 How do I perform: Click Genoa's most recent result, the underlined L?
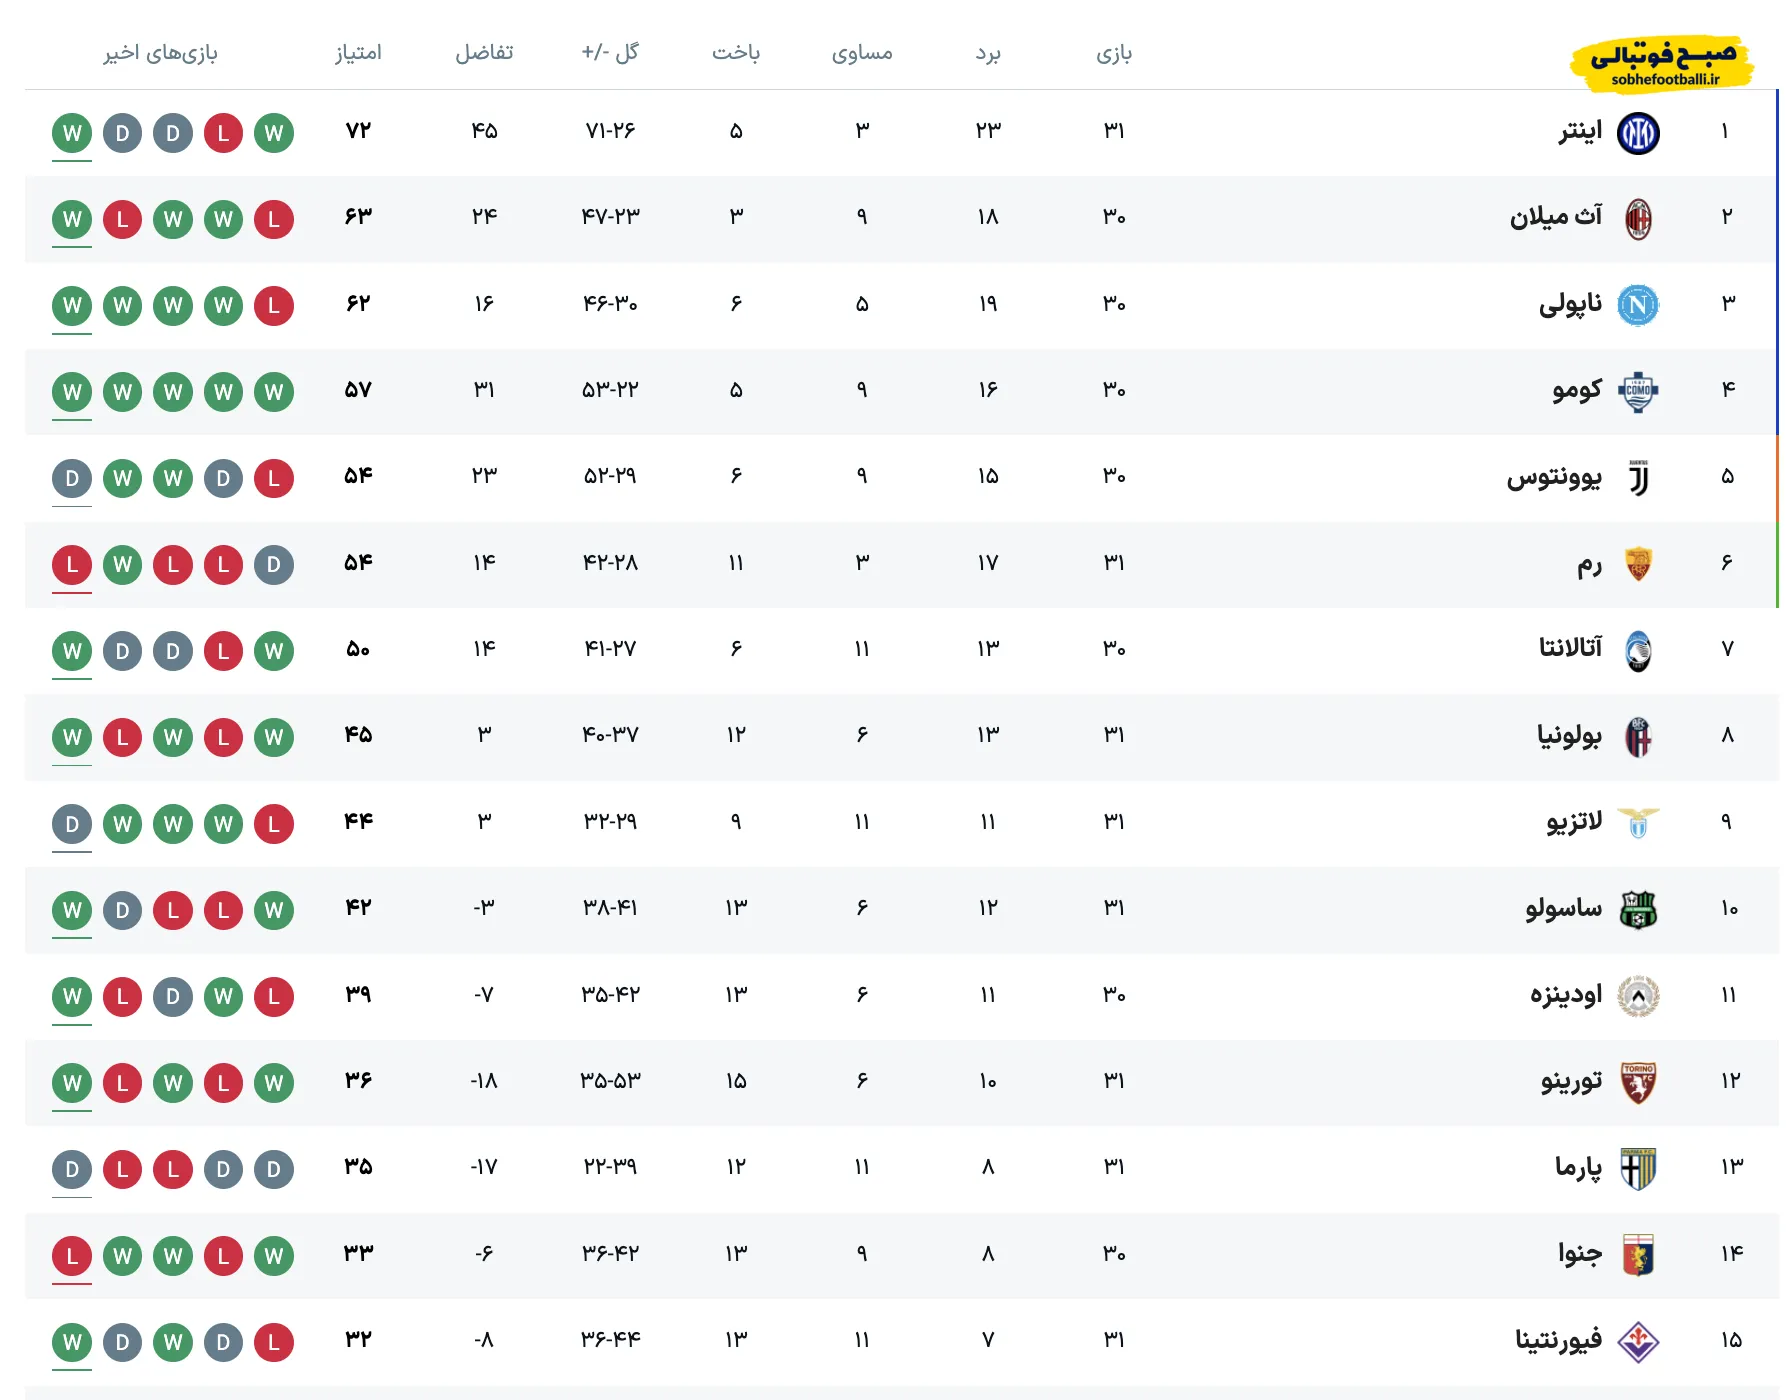(72, 1256)
